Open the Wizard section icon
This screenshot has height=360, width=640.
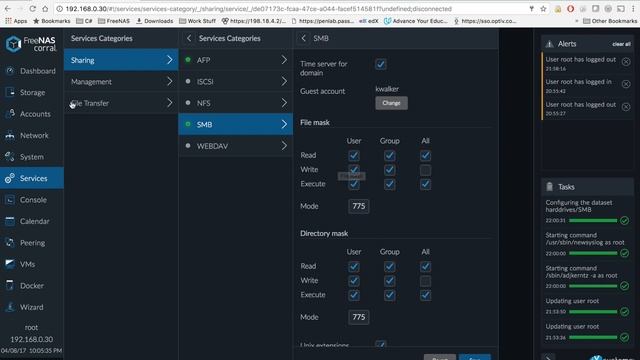click(x=10, y=307)
